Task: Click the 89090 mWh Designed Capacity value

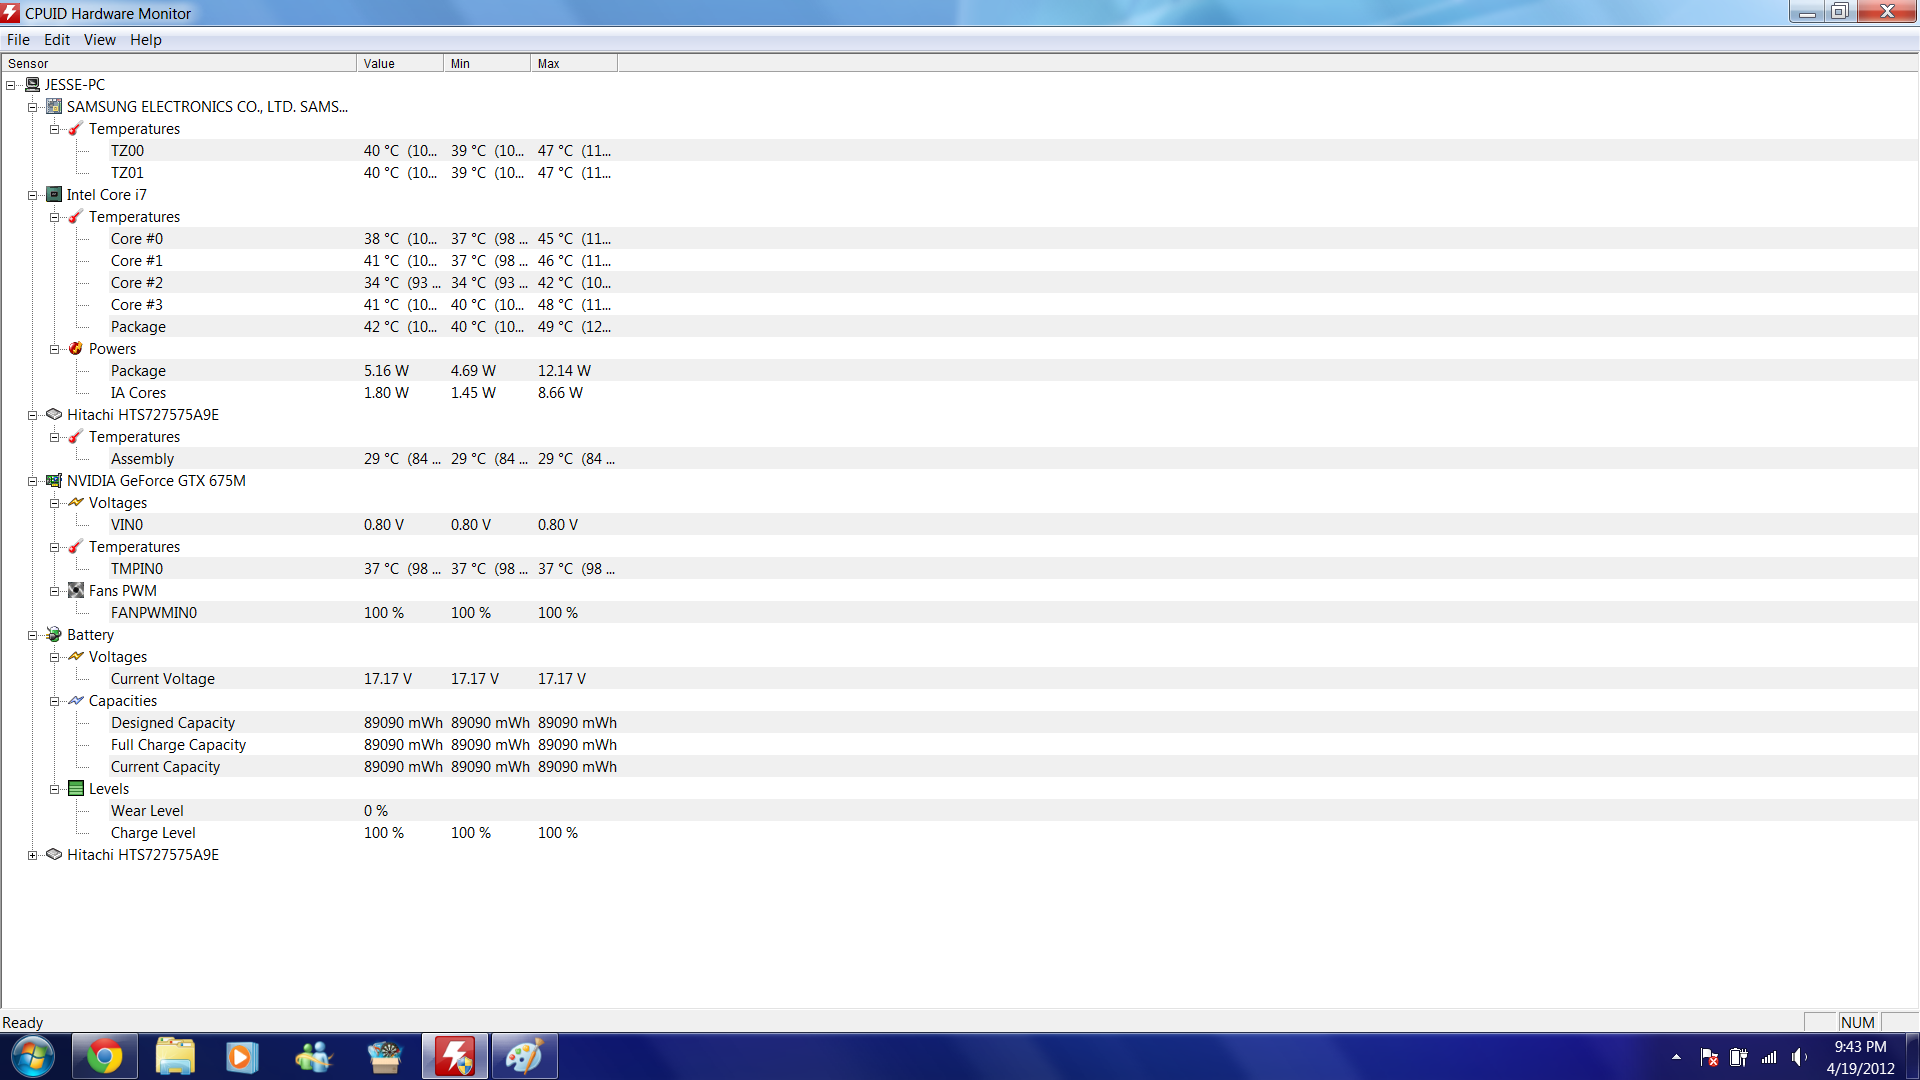Action: pyautogui.click(x=403, y=723)
